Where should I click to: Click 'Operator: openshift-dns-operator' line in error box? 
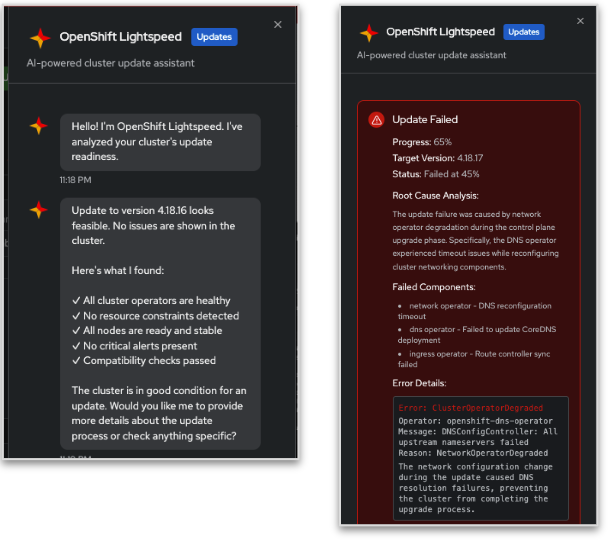[475, 421]
